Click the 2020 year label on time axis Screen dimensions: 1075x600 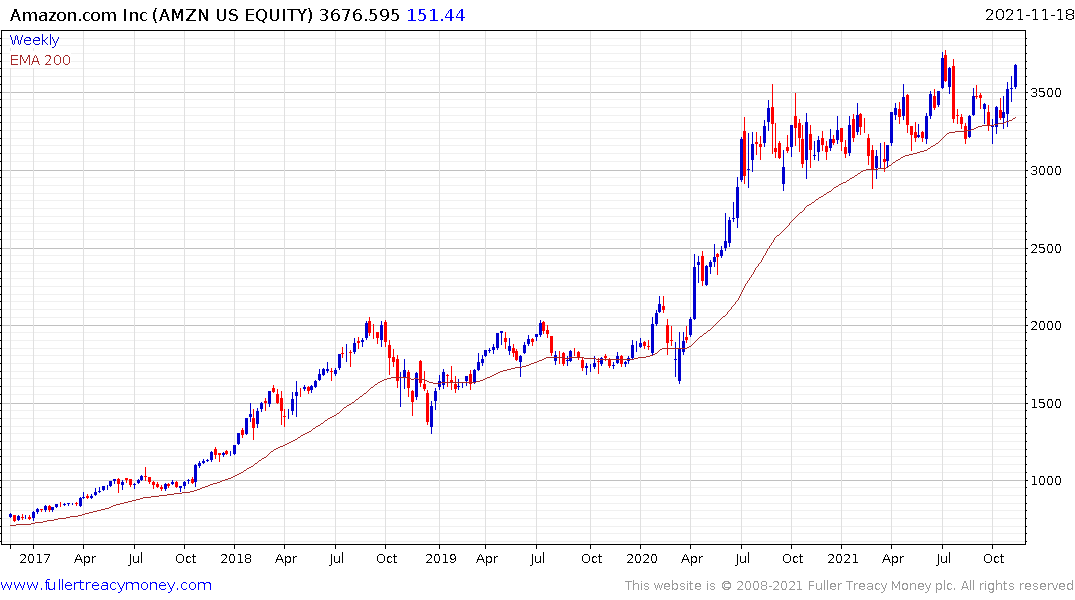click(x=642, y=558)
